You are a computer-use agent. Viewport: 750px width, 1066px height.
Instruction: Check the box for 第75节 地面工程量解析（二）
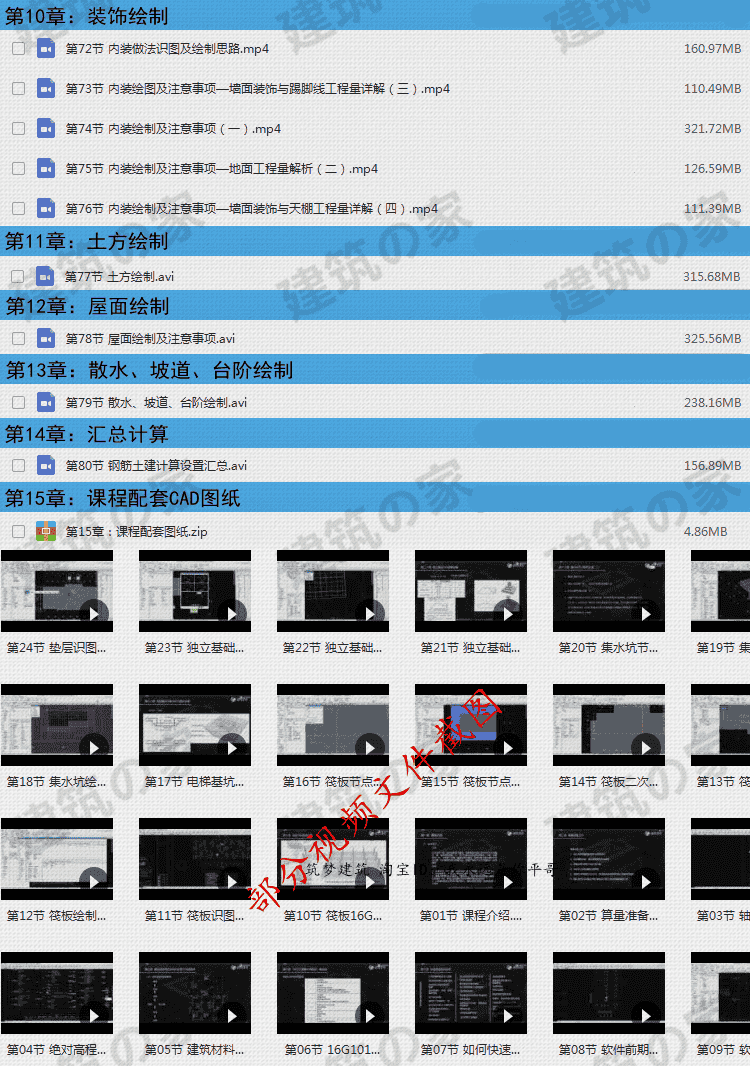[x=18, y=169]
